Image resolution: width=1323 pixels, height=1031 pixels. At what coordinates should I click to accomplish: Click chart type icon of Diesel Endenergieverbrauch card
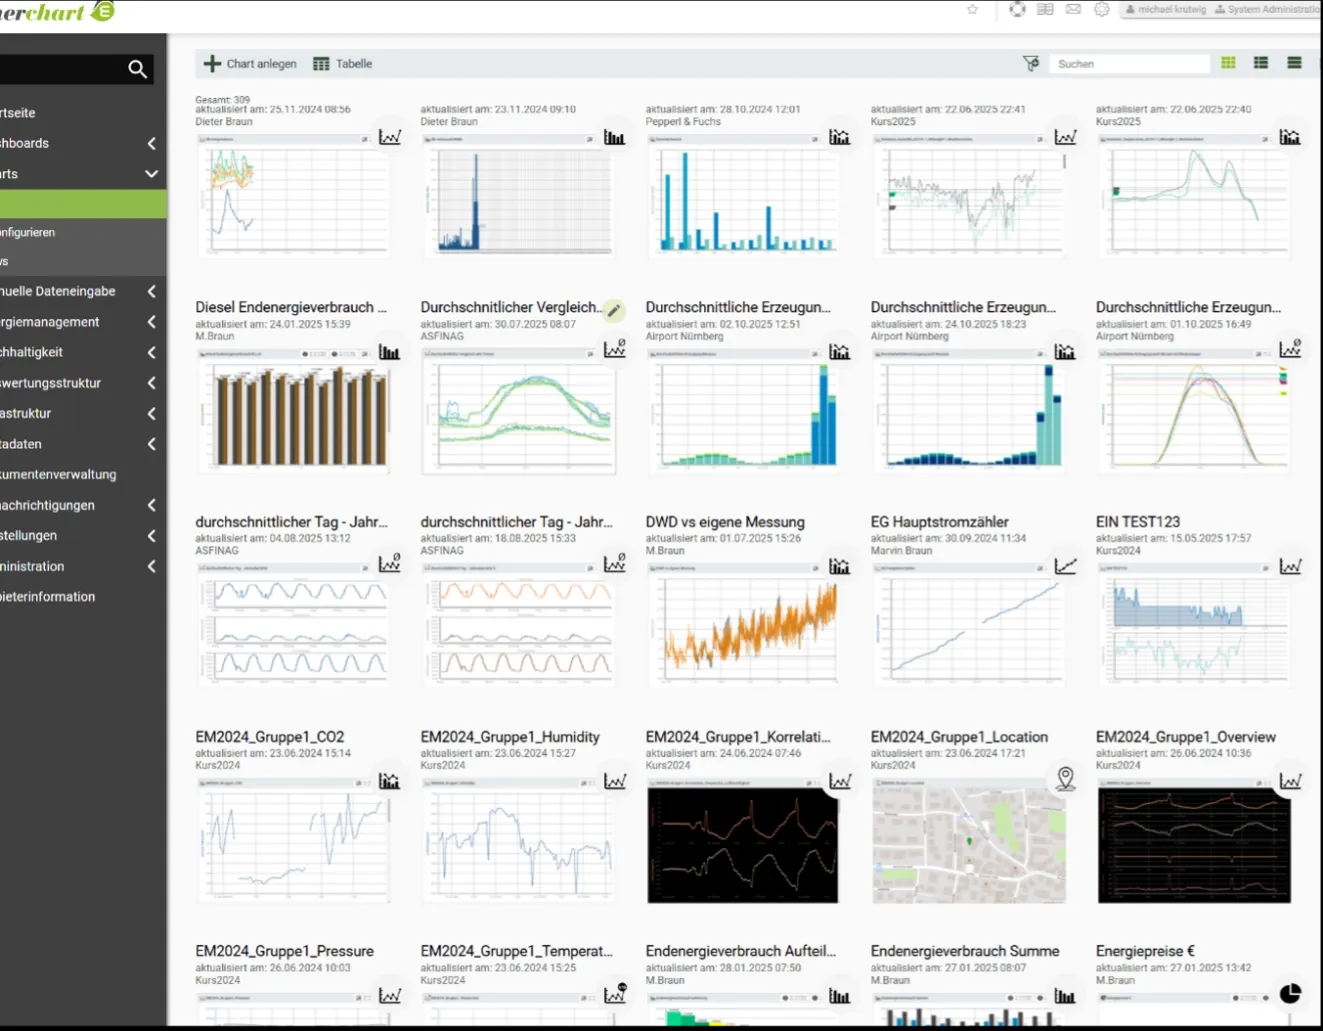pos(389,351)
